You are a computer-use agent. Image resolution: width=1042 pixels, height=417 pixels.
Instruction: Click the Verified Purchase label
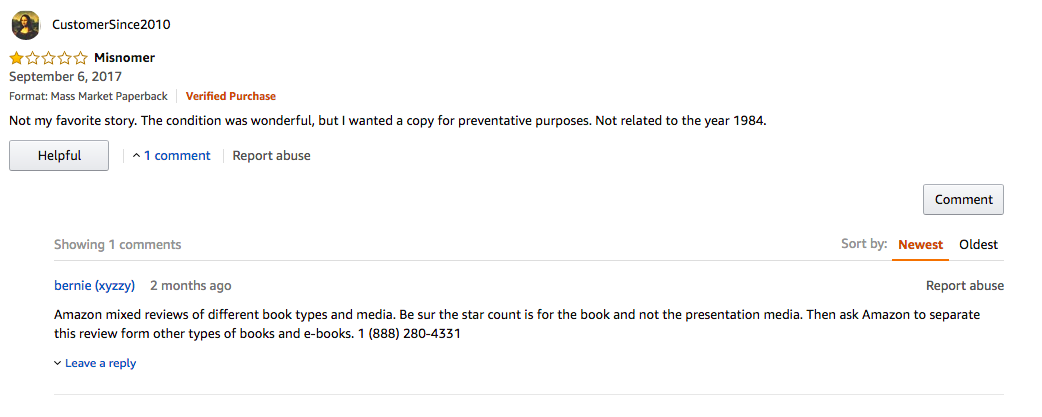[x=231, y=96]
